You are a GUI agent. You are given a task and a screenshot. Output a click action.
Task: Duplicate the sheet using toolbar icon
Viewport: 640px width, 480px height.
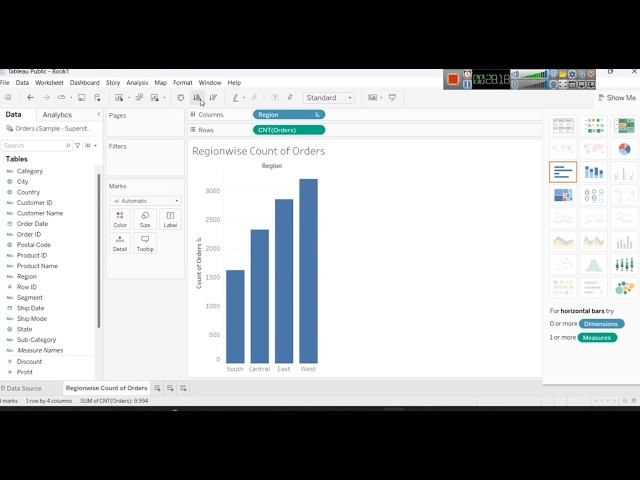(x=139, y=98)
